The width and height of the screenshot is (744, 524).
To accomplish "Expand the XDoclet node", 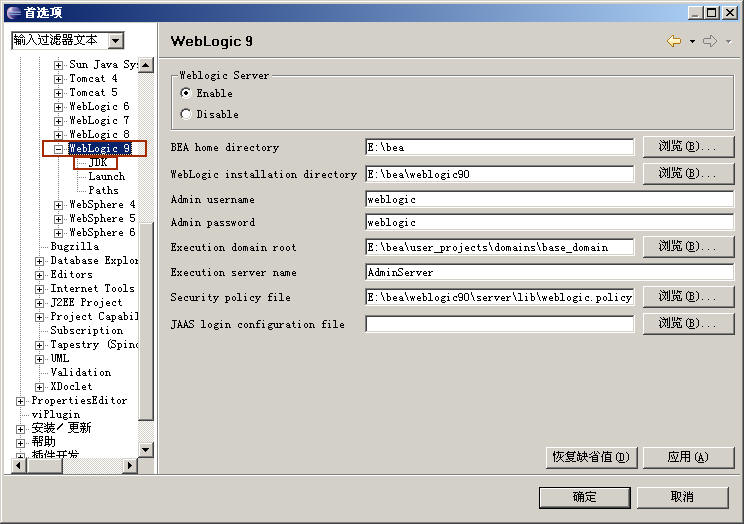I will (39, 387).
